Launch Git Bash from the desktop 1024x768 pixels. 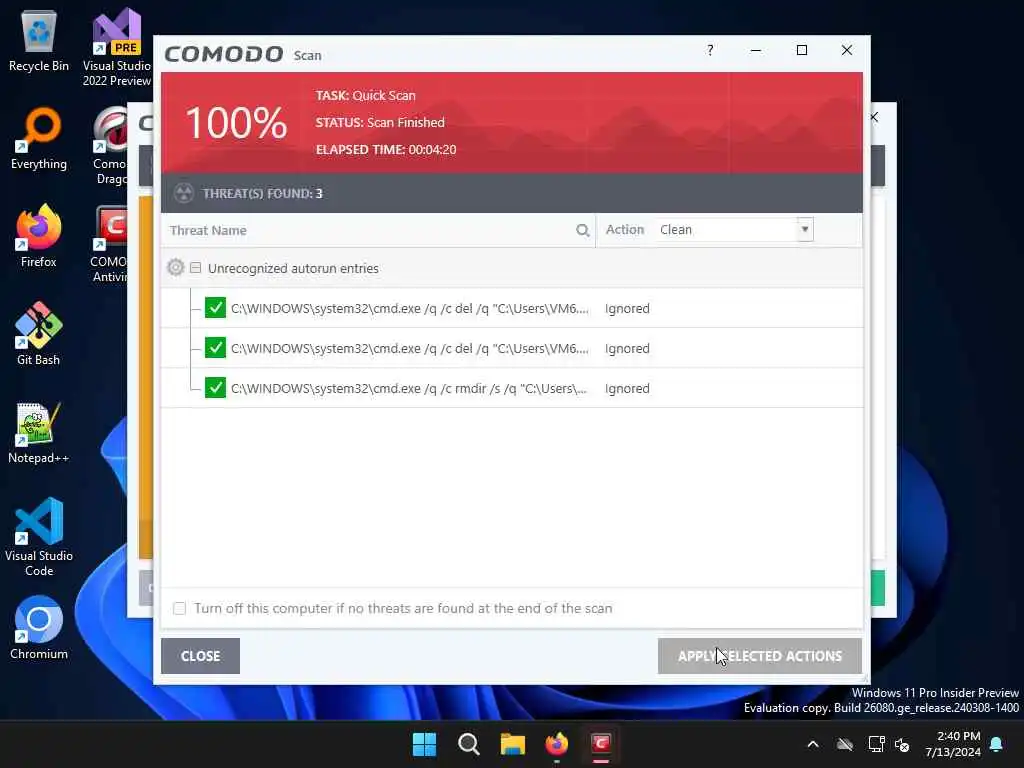point(39,334)
